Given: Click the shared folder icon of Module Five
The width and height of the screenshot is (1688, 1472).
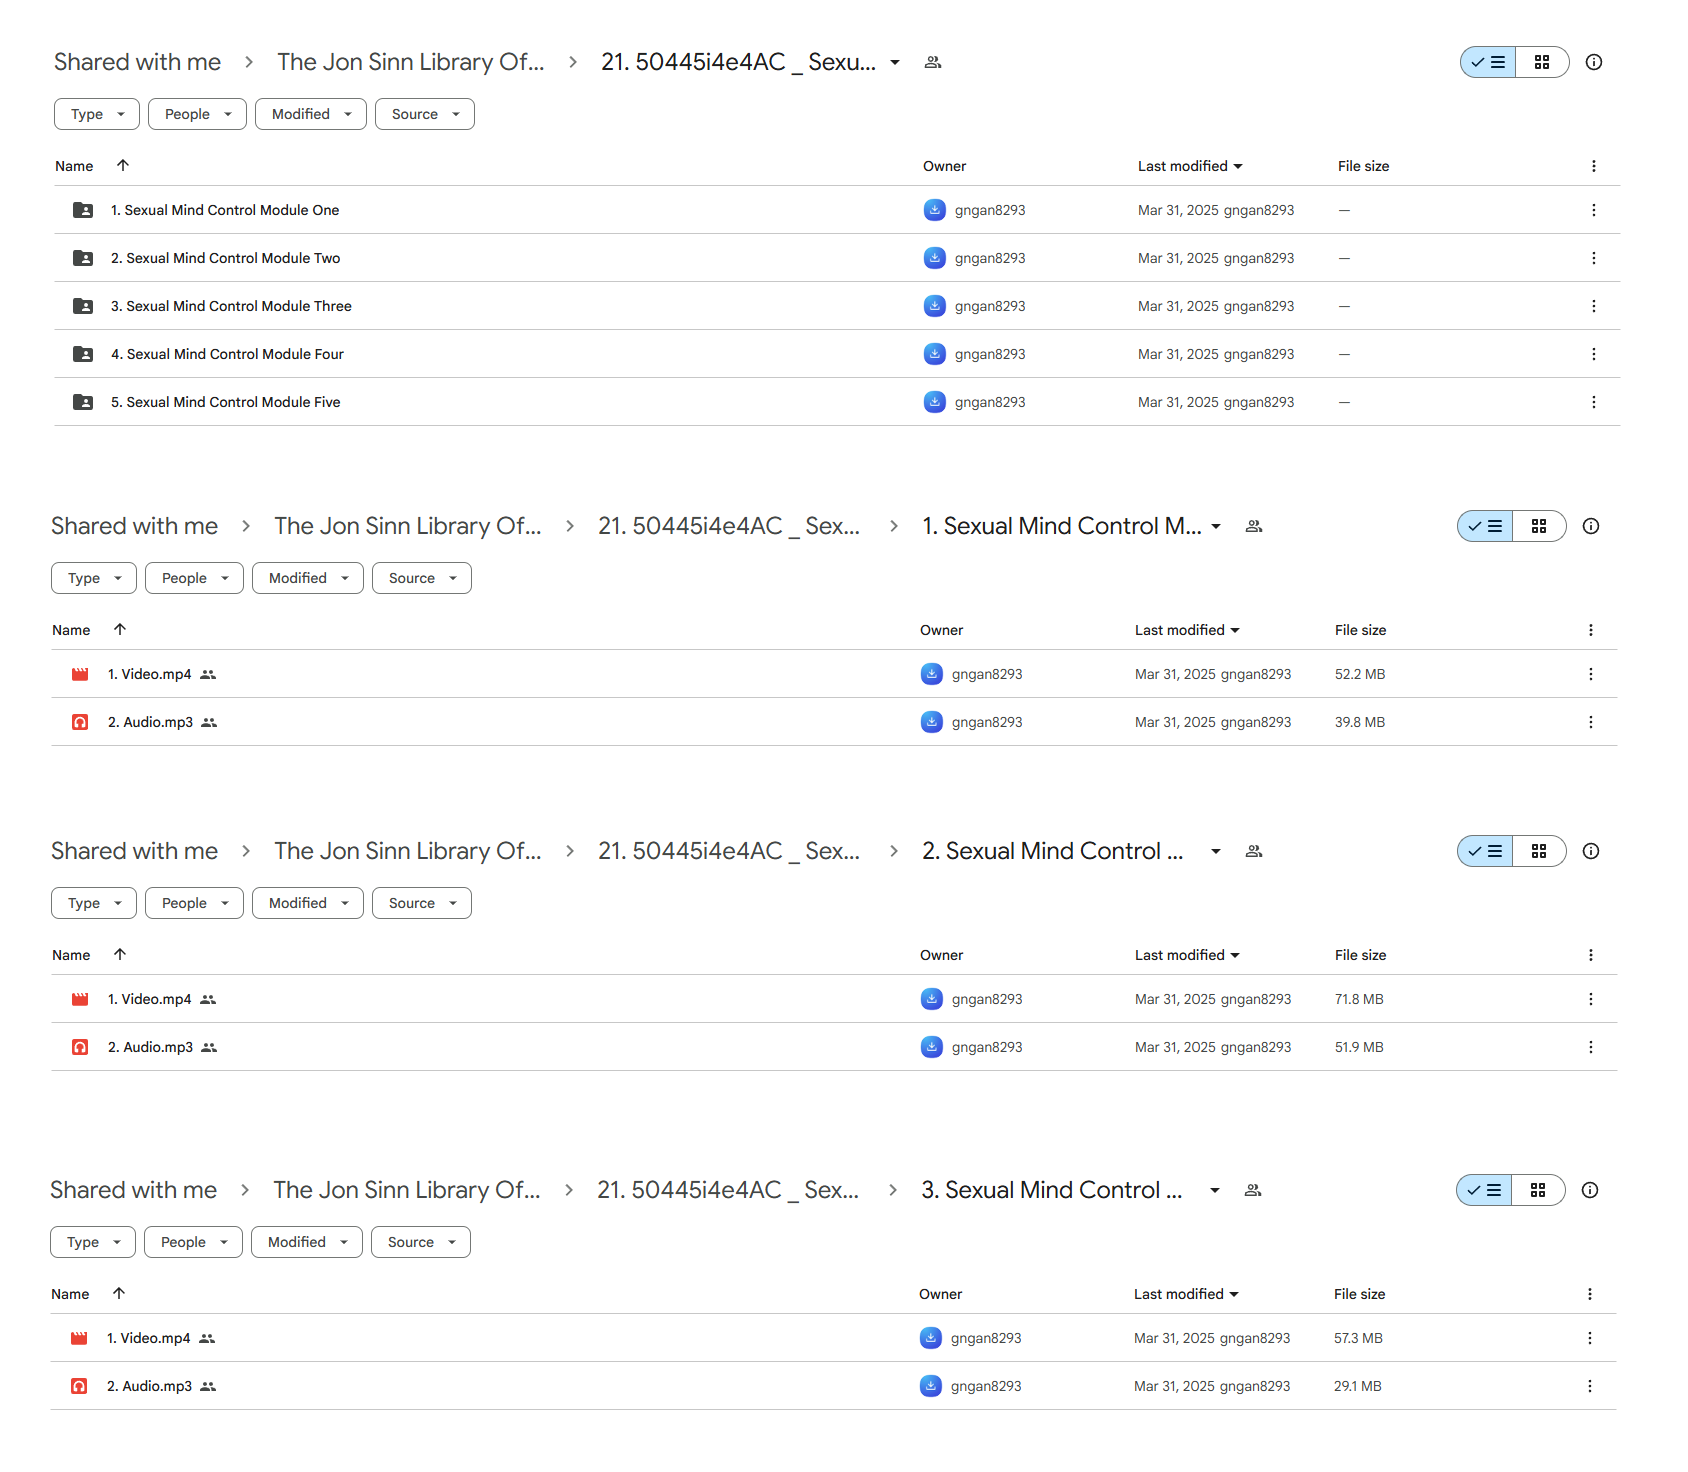Looking at the screenshot, I should 83,402.
